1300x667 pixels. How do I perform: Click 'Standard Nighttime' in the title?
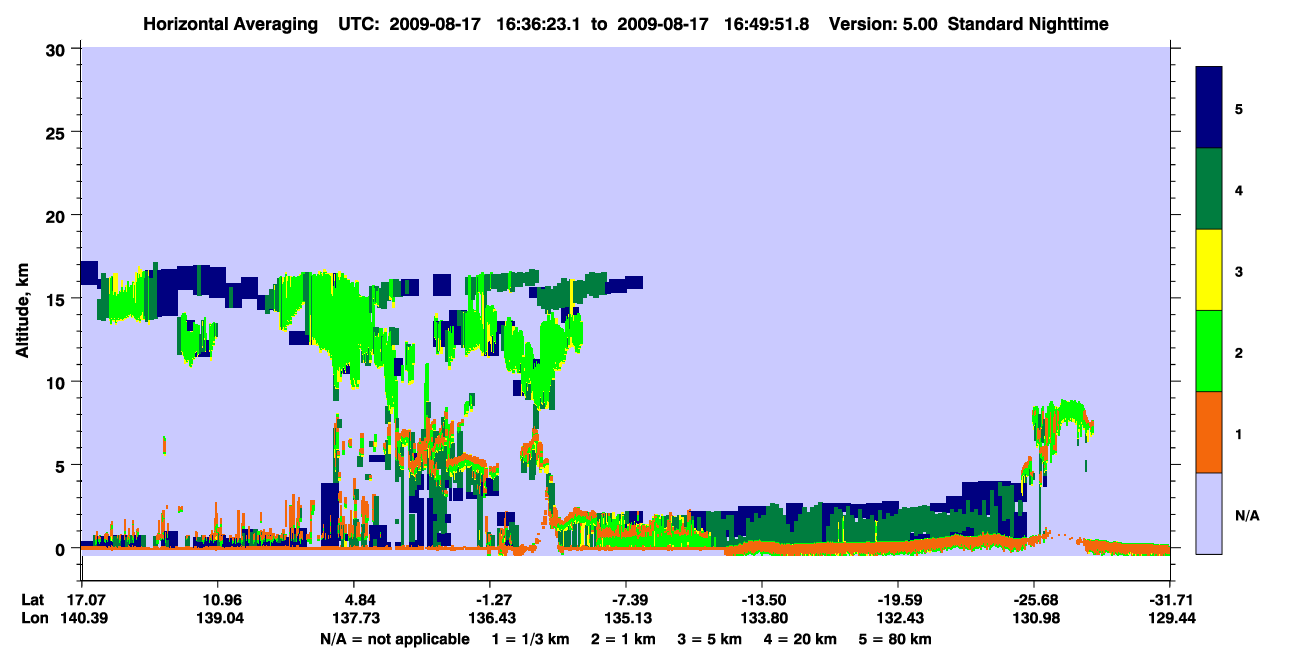tap(1028, 23)
